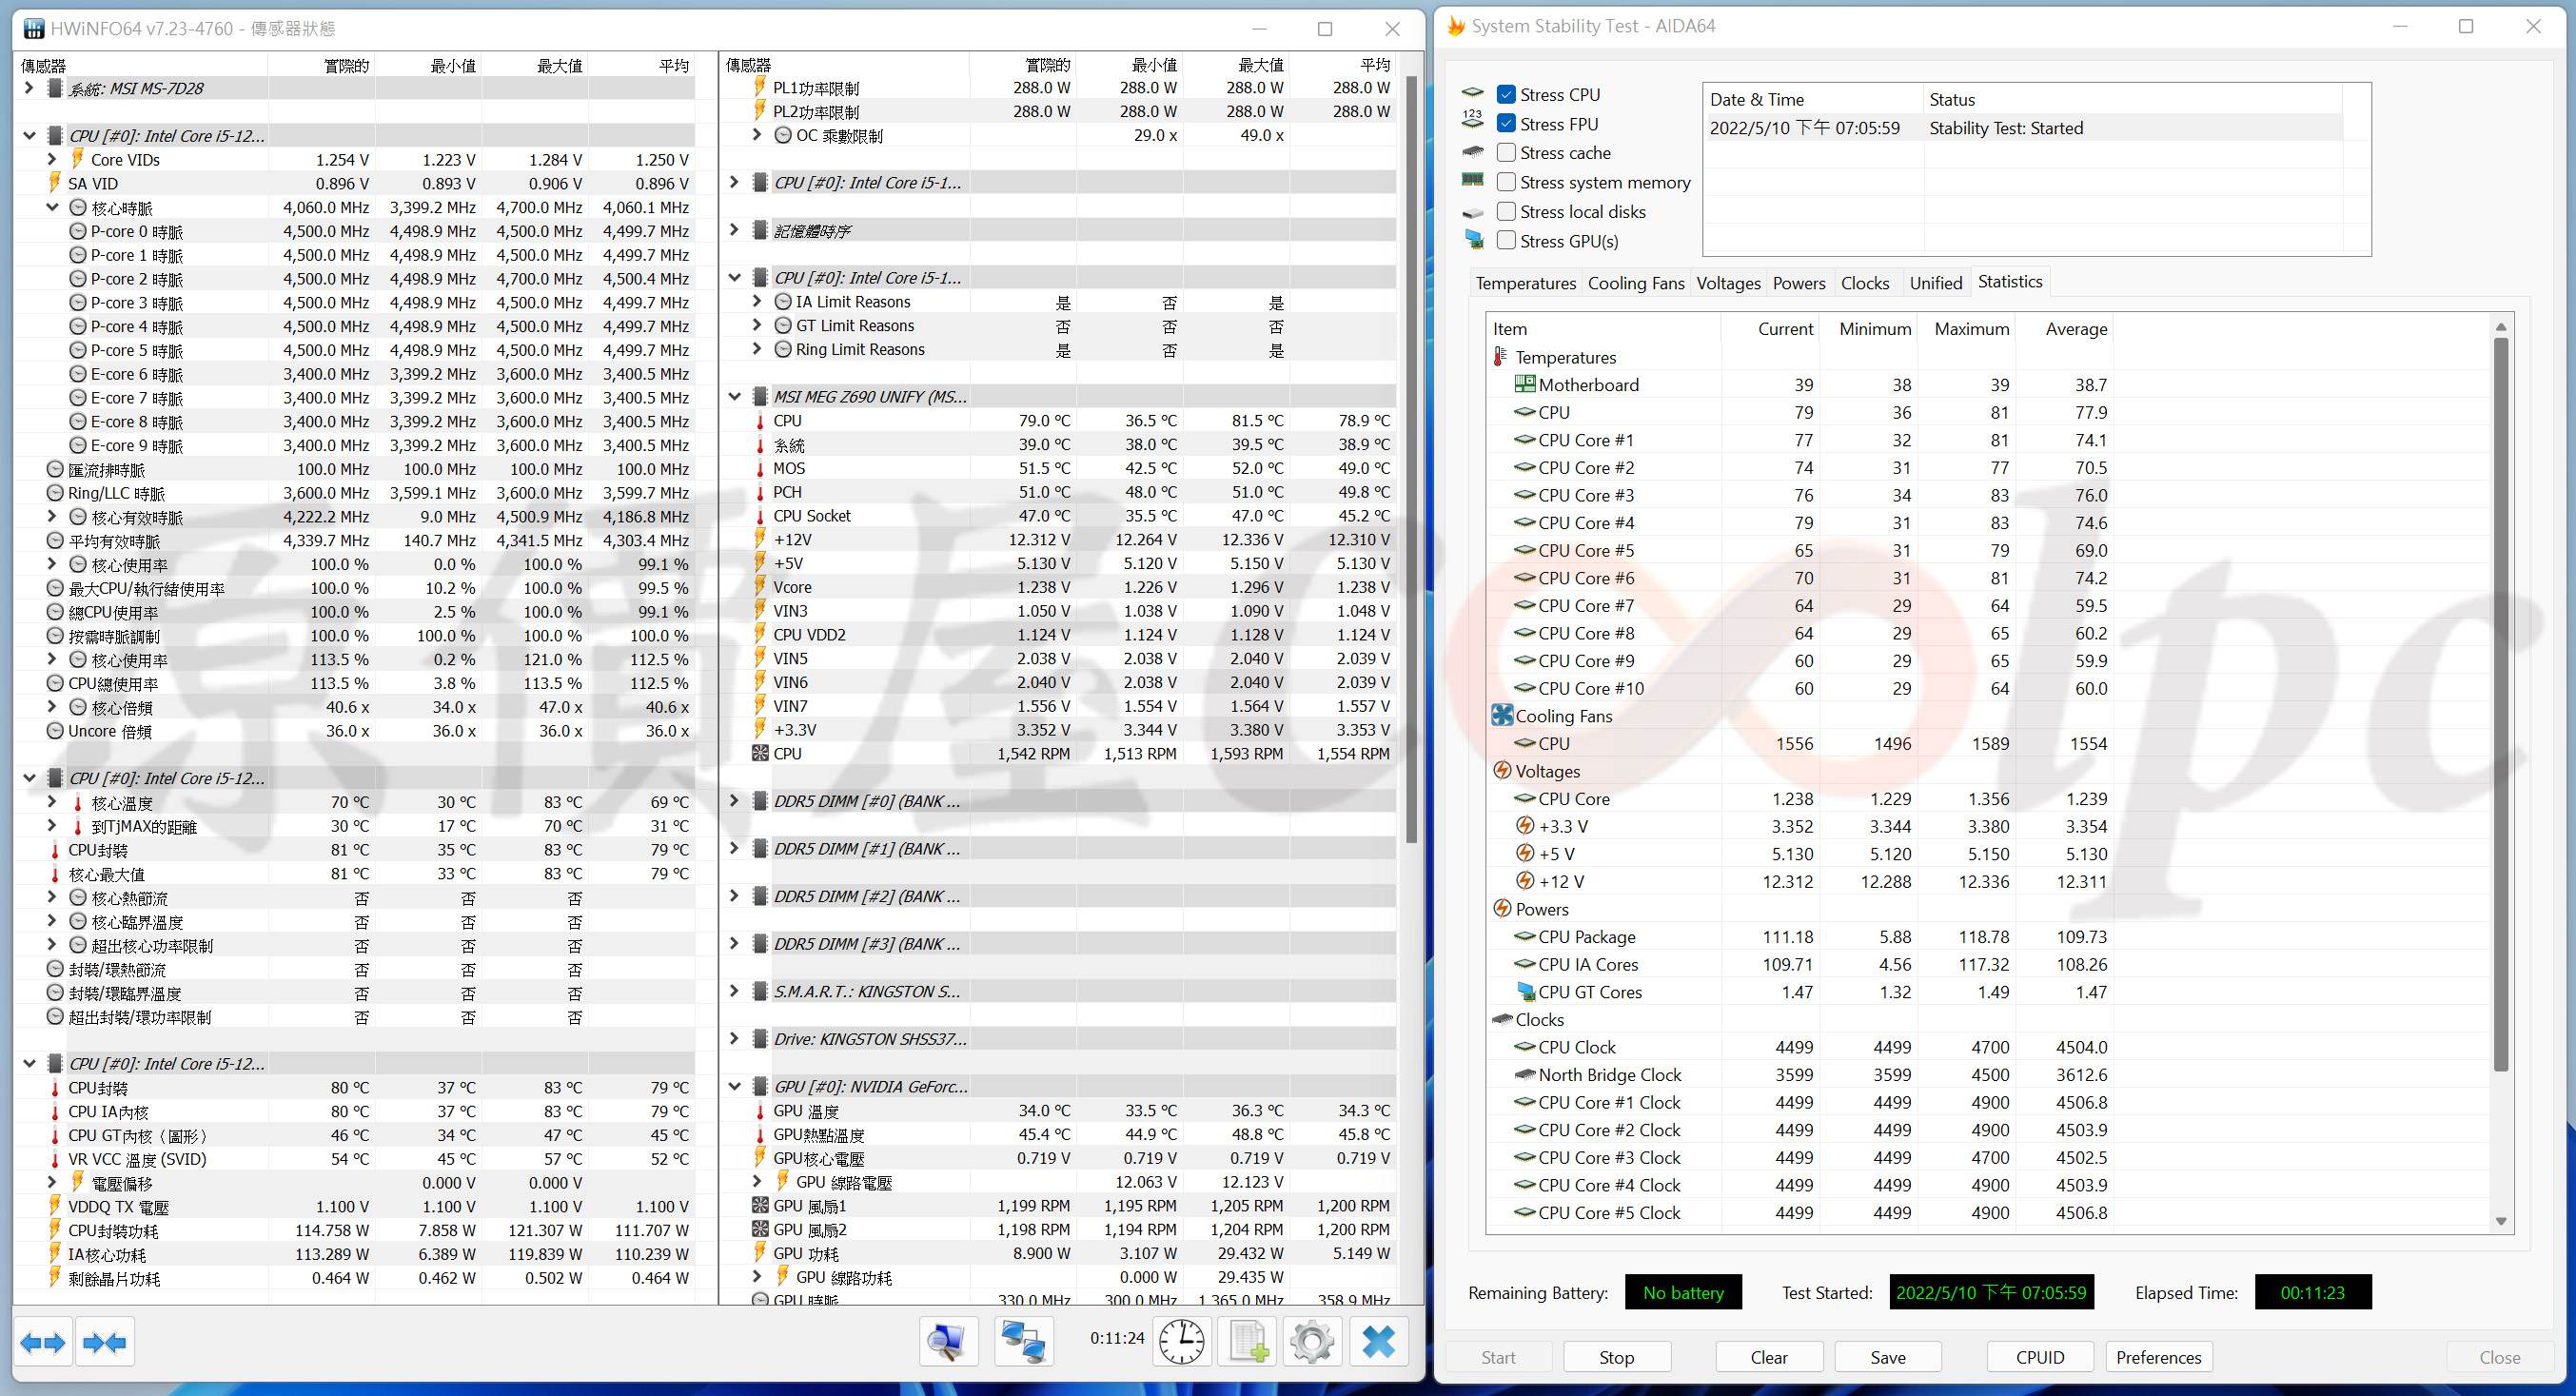Expand the 系統: MSI MS-7D28 sensor group

coord(29,88)
